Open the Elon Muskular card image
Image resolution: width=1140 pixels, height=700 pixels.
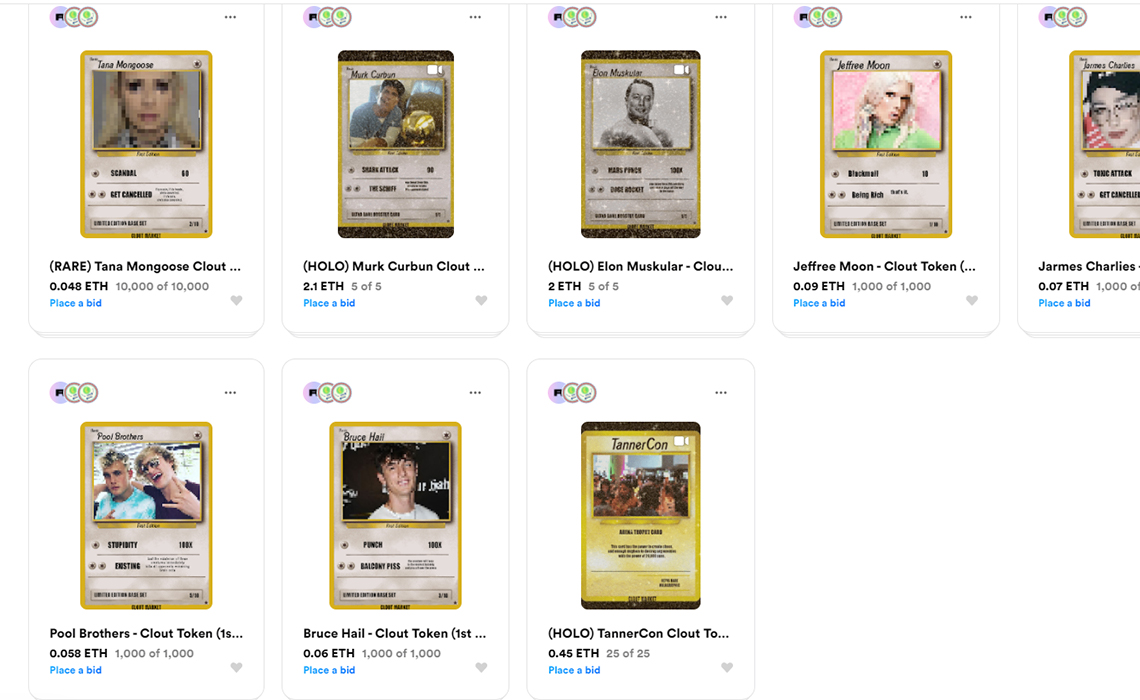[641, 144]
